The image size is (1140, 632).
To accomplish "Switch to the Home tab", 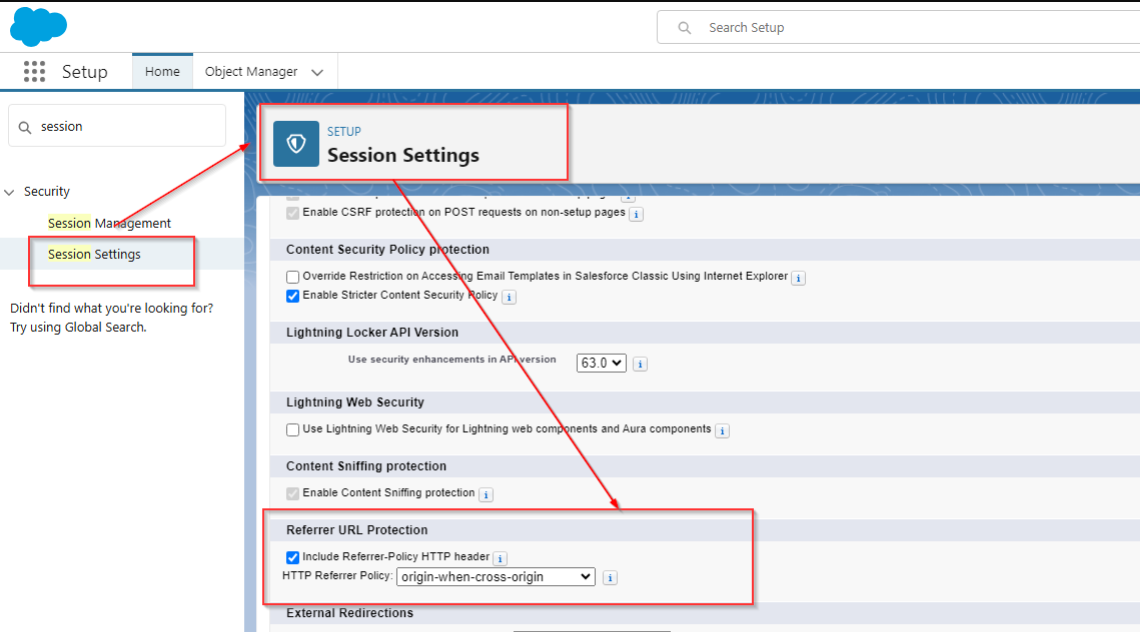I will [162, 72].
